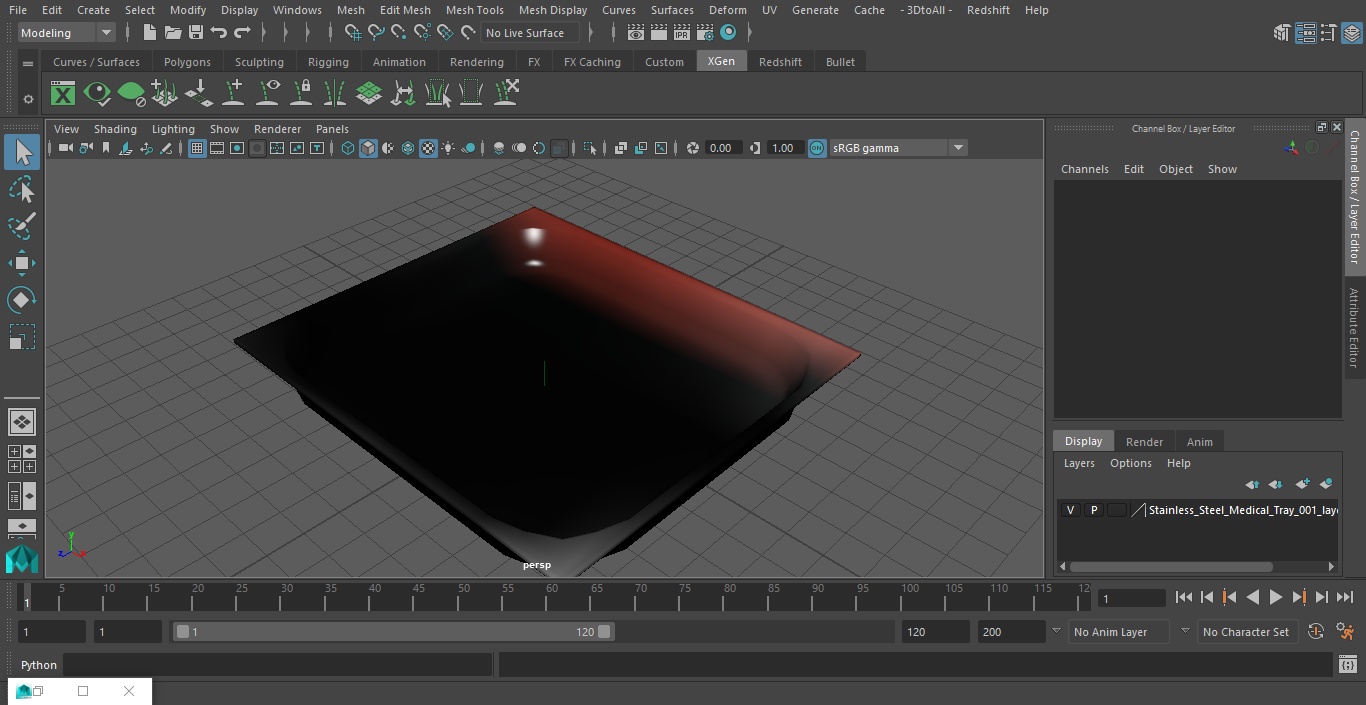This screenshot has height=705, width=1366.
Task: Save scene with the floppy disk icon
Action: 195,33
